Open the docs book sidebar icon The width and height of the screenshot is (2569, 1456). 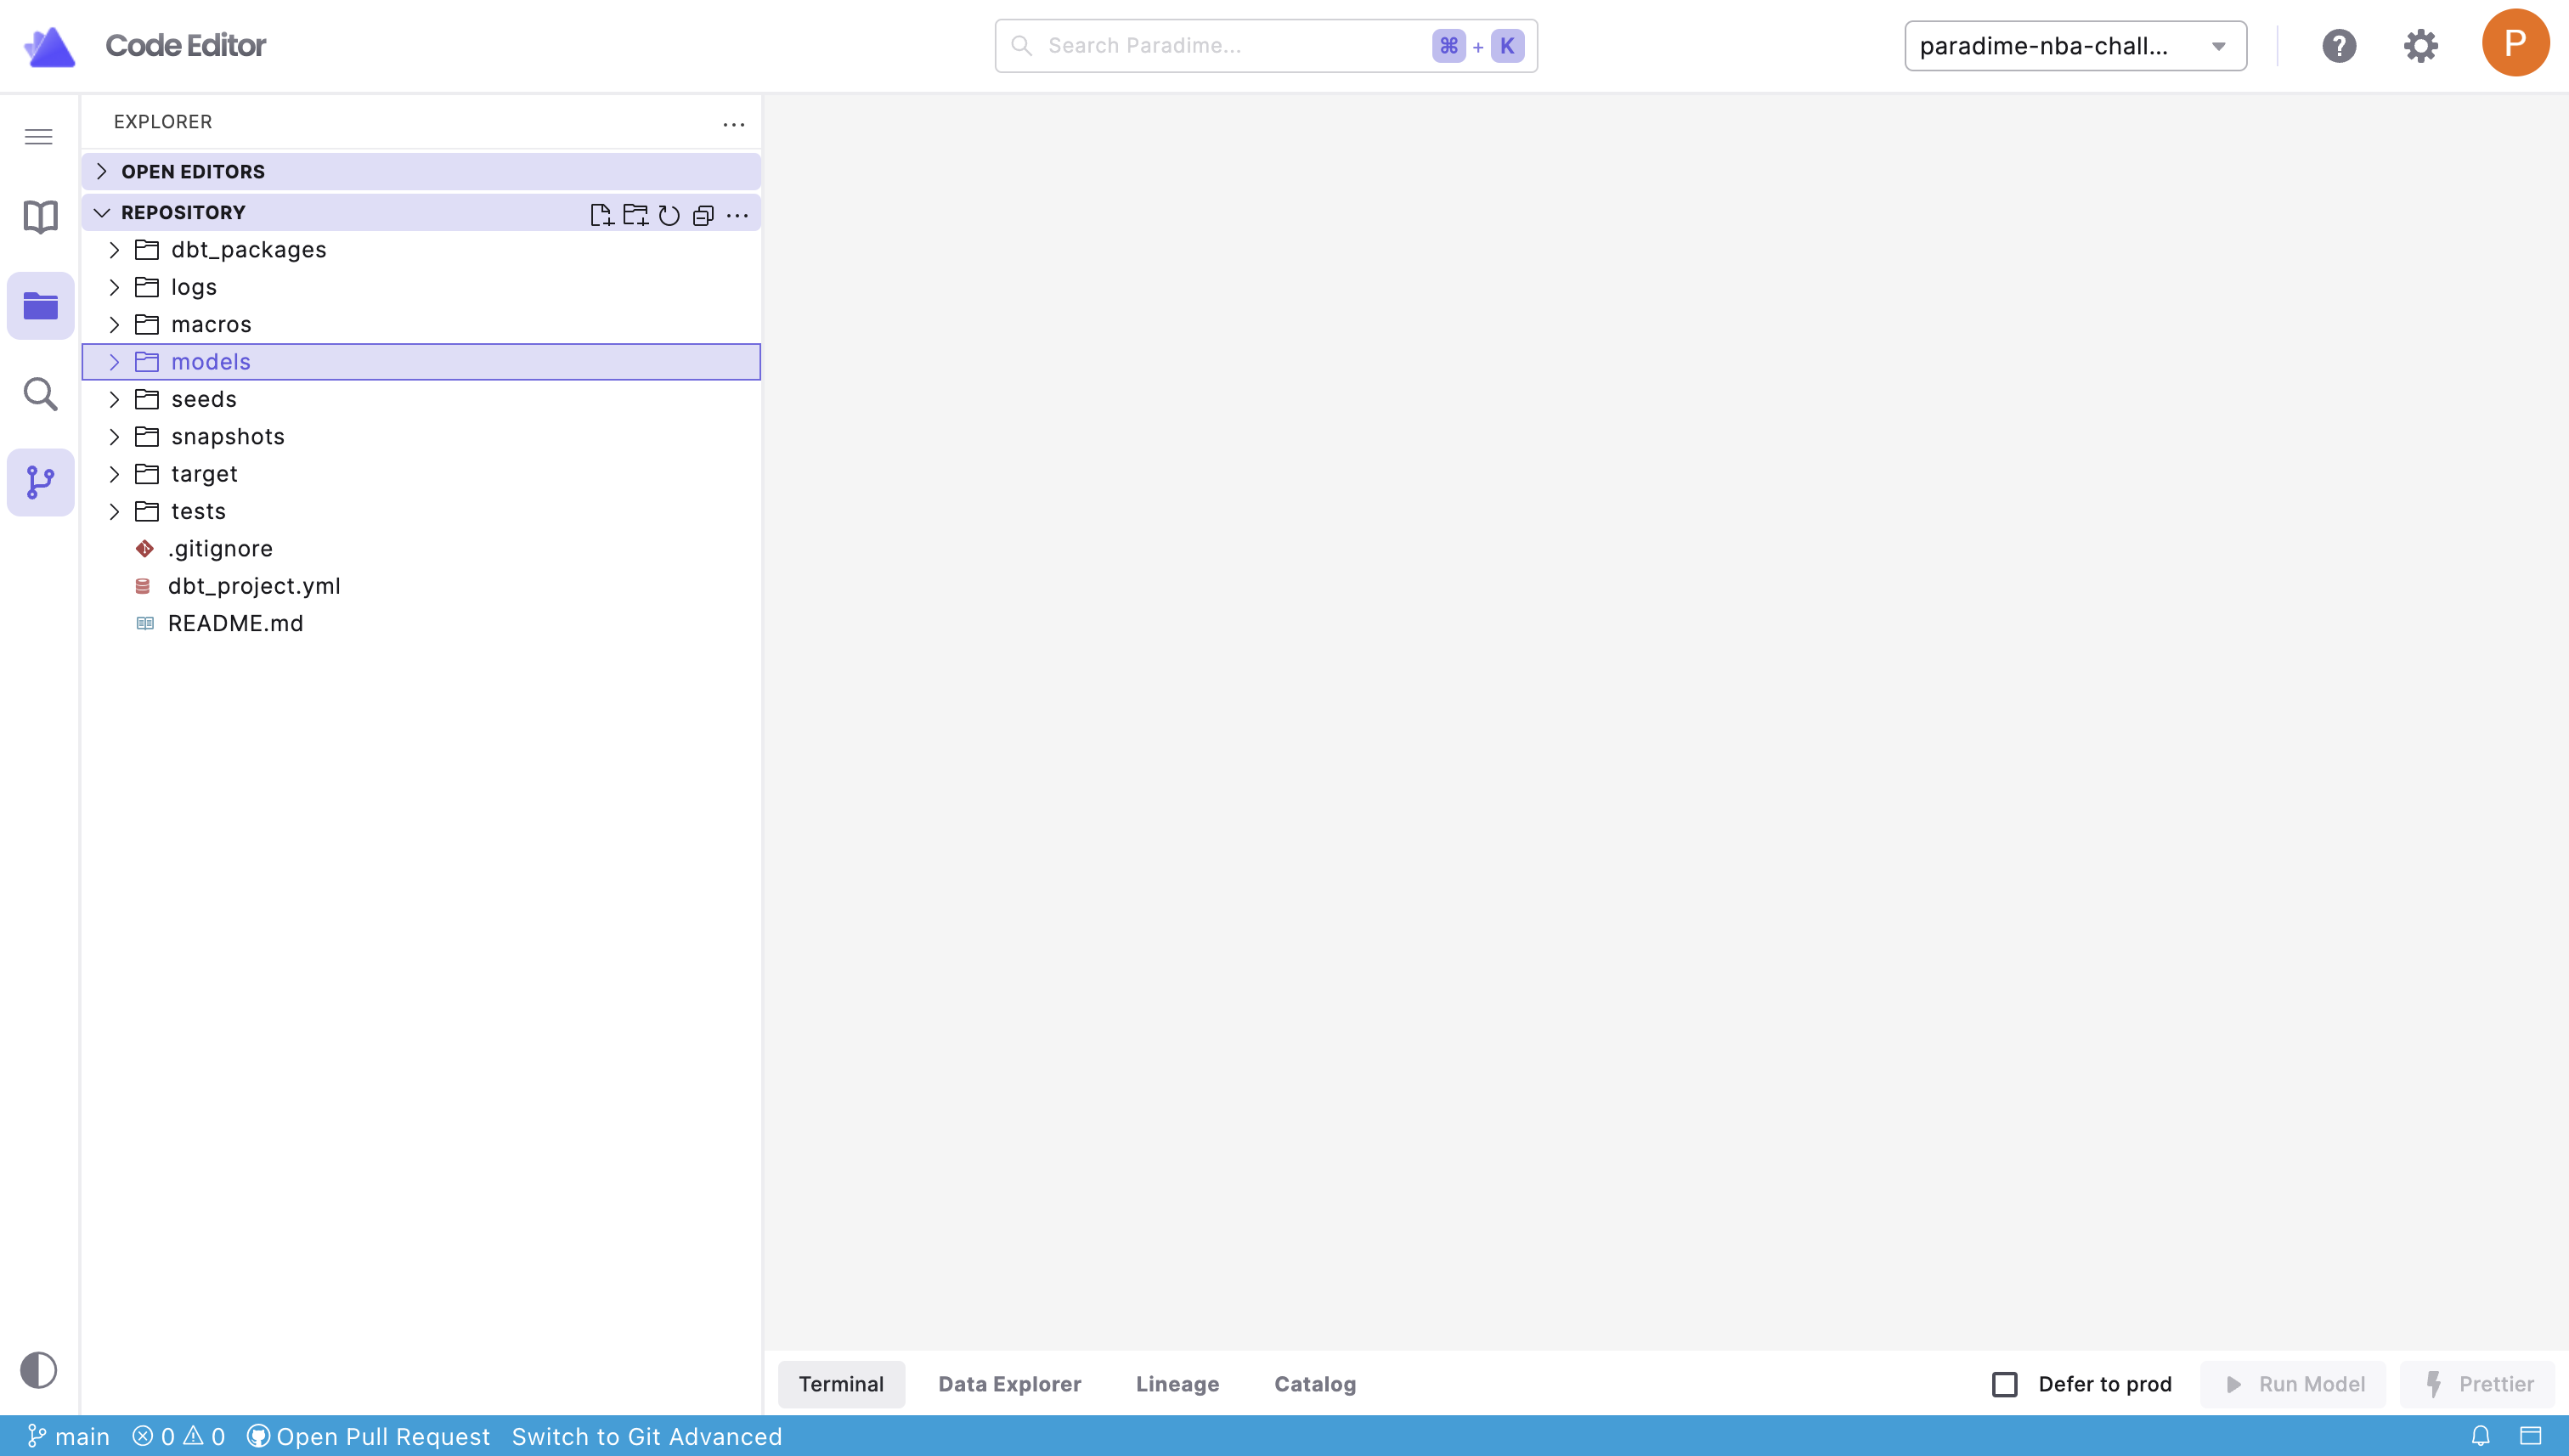(x=40, y=217)
